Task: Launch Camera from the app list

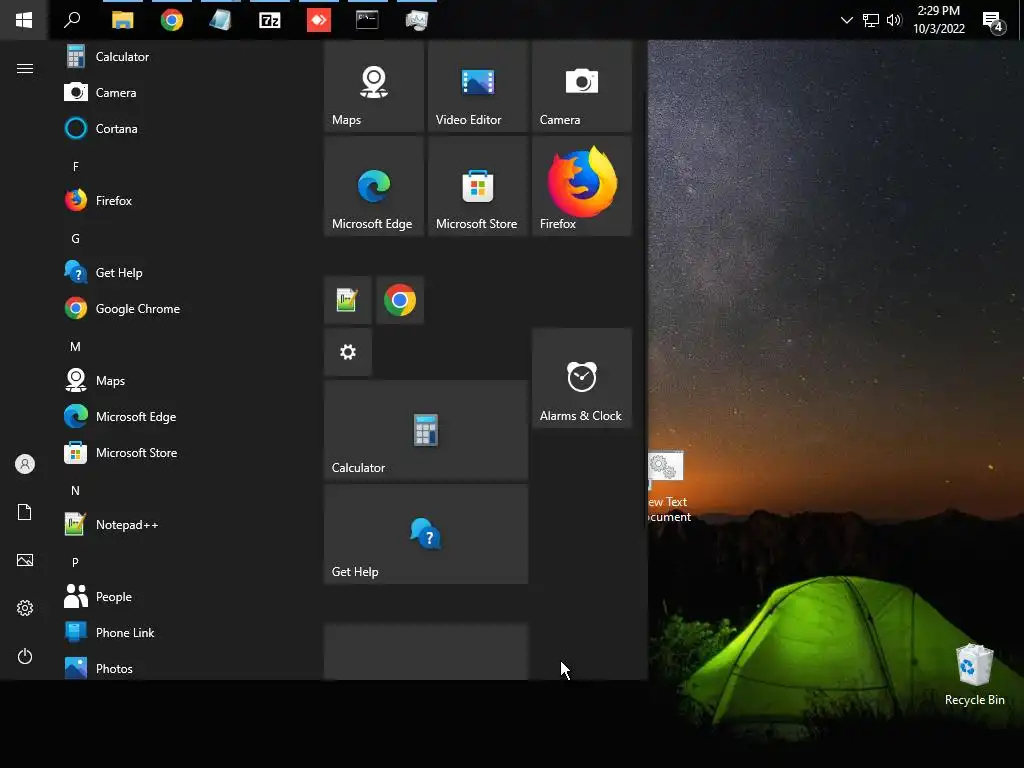Action: tap(186, 93)
